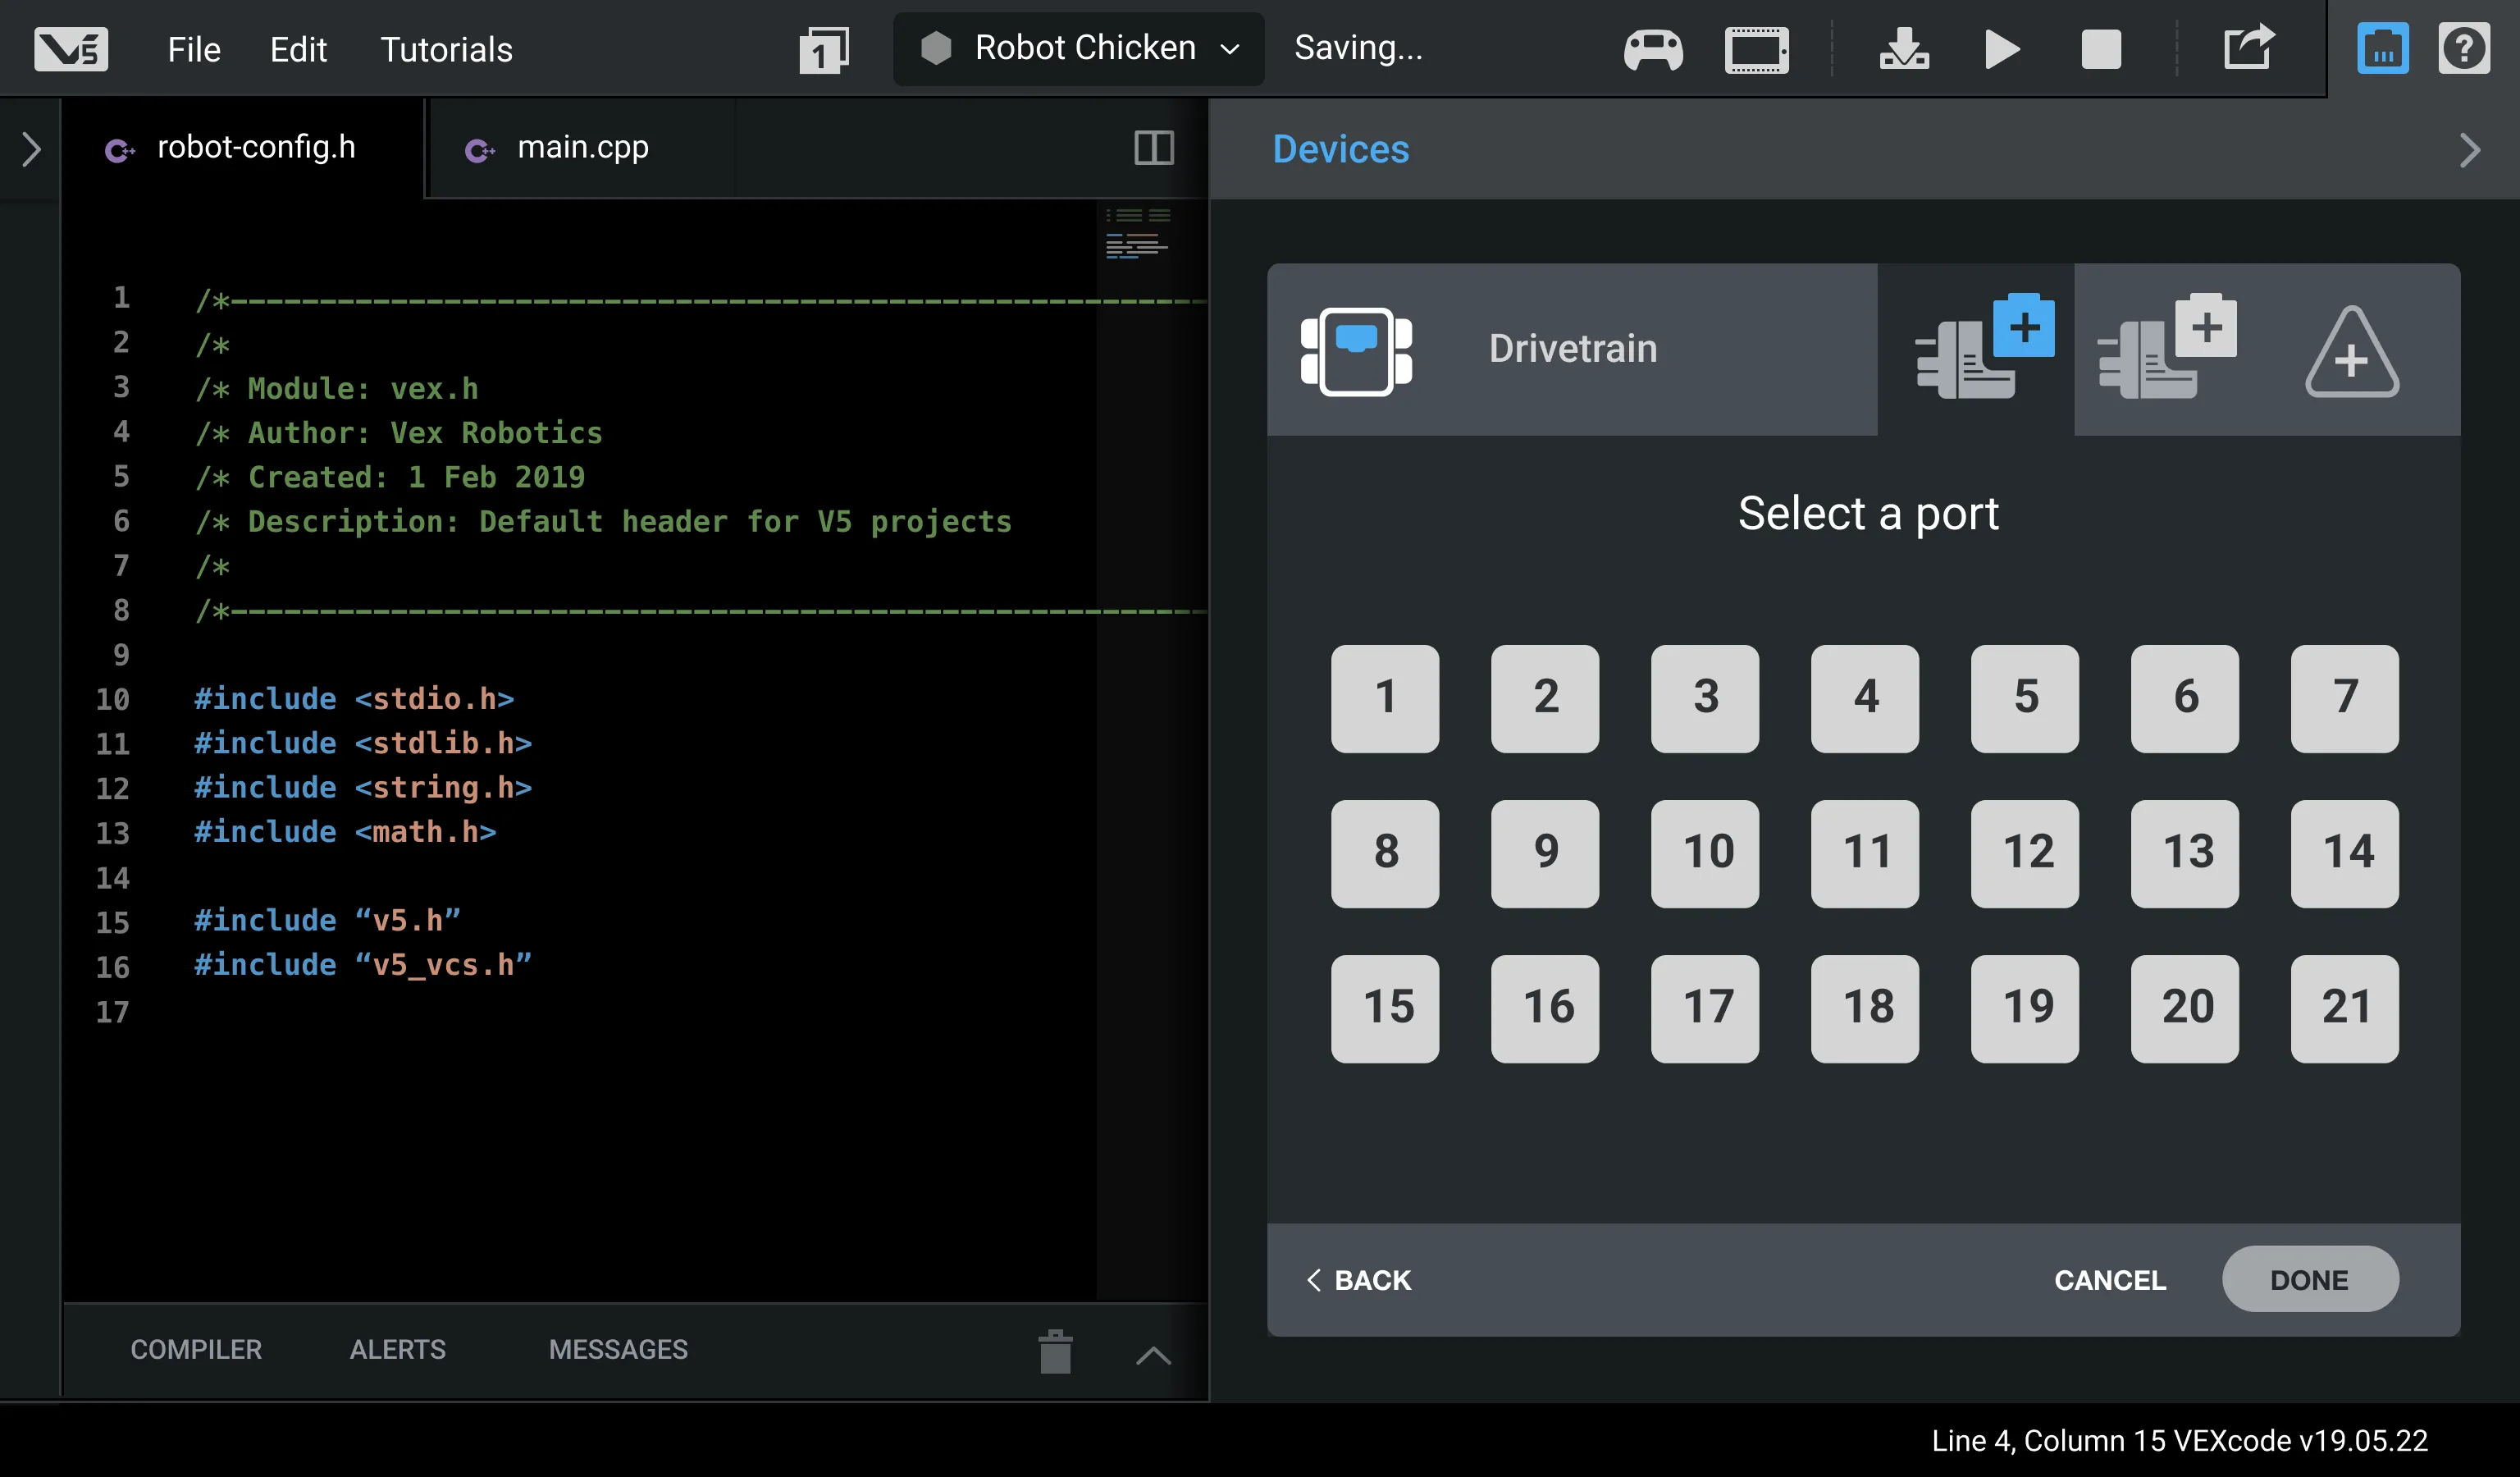Click the DONE button
Image resolution: width=2520 pixels, height=1477 pixels.
[x=2309, y=1279]
